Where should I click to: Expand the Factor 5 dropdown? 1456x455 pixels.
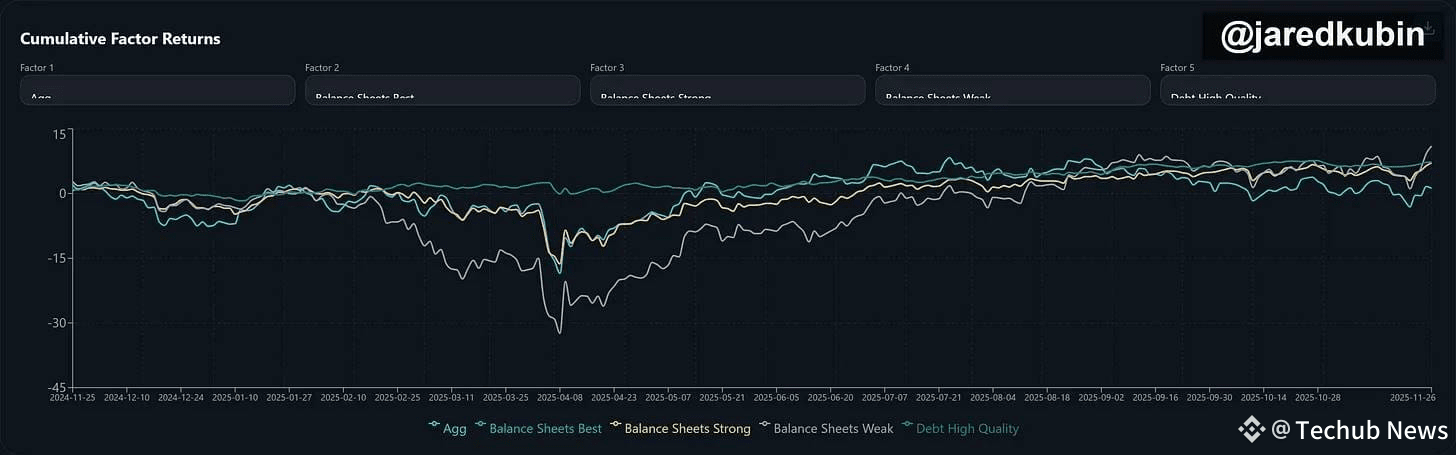[1297, 91]
